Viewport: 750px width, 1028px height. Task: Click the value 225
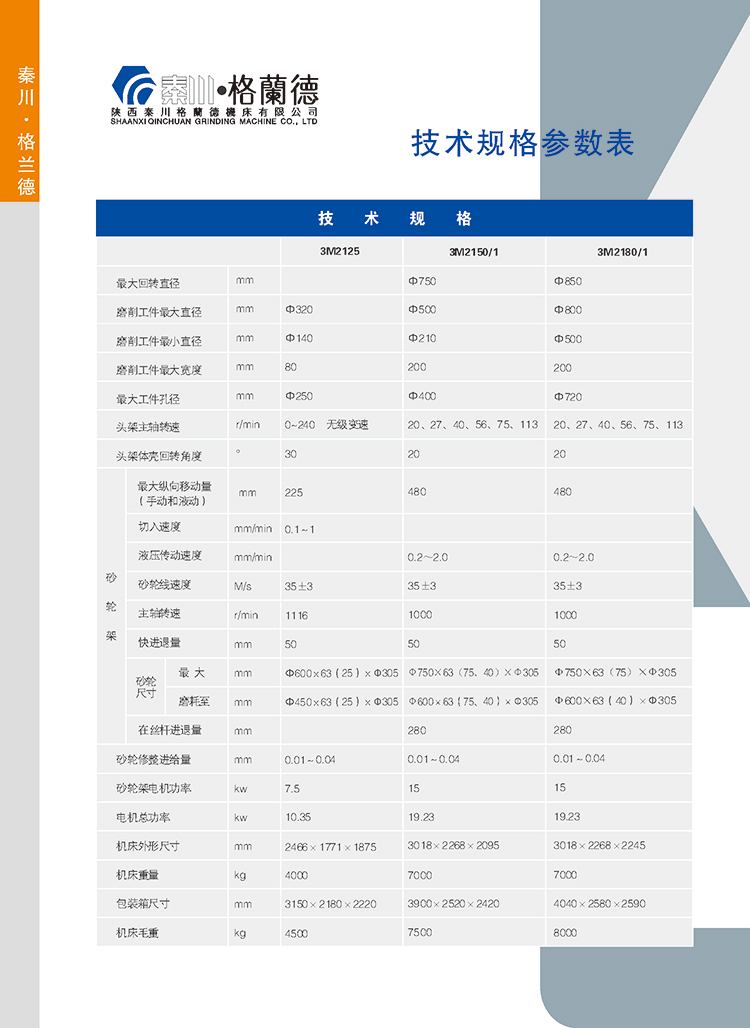(x=294, y=492)
